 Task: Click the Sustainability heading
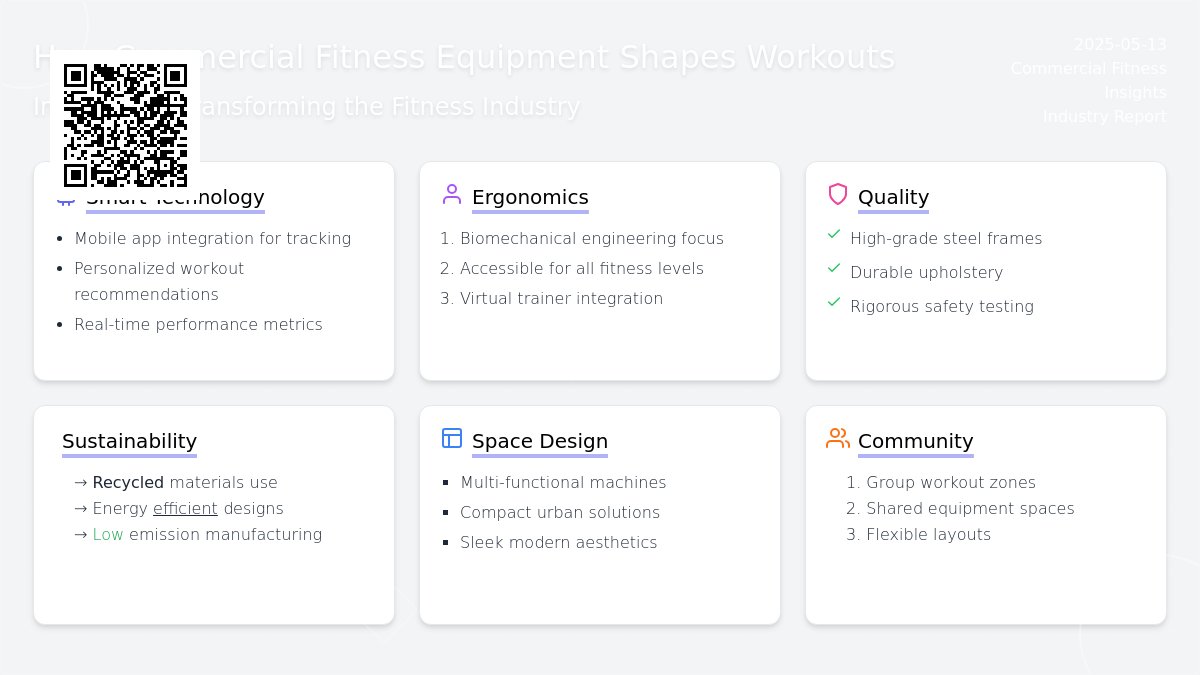coord(129,441)
